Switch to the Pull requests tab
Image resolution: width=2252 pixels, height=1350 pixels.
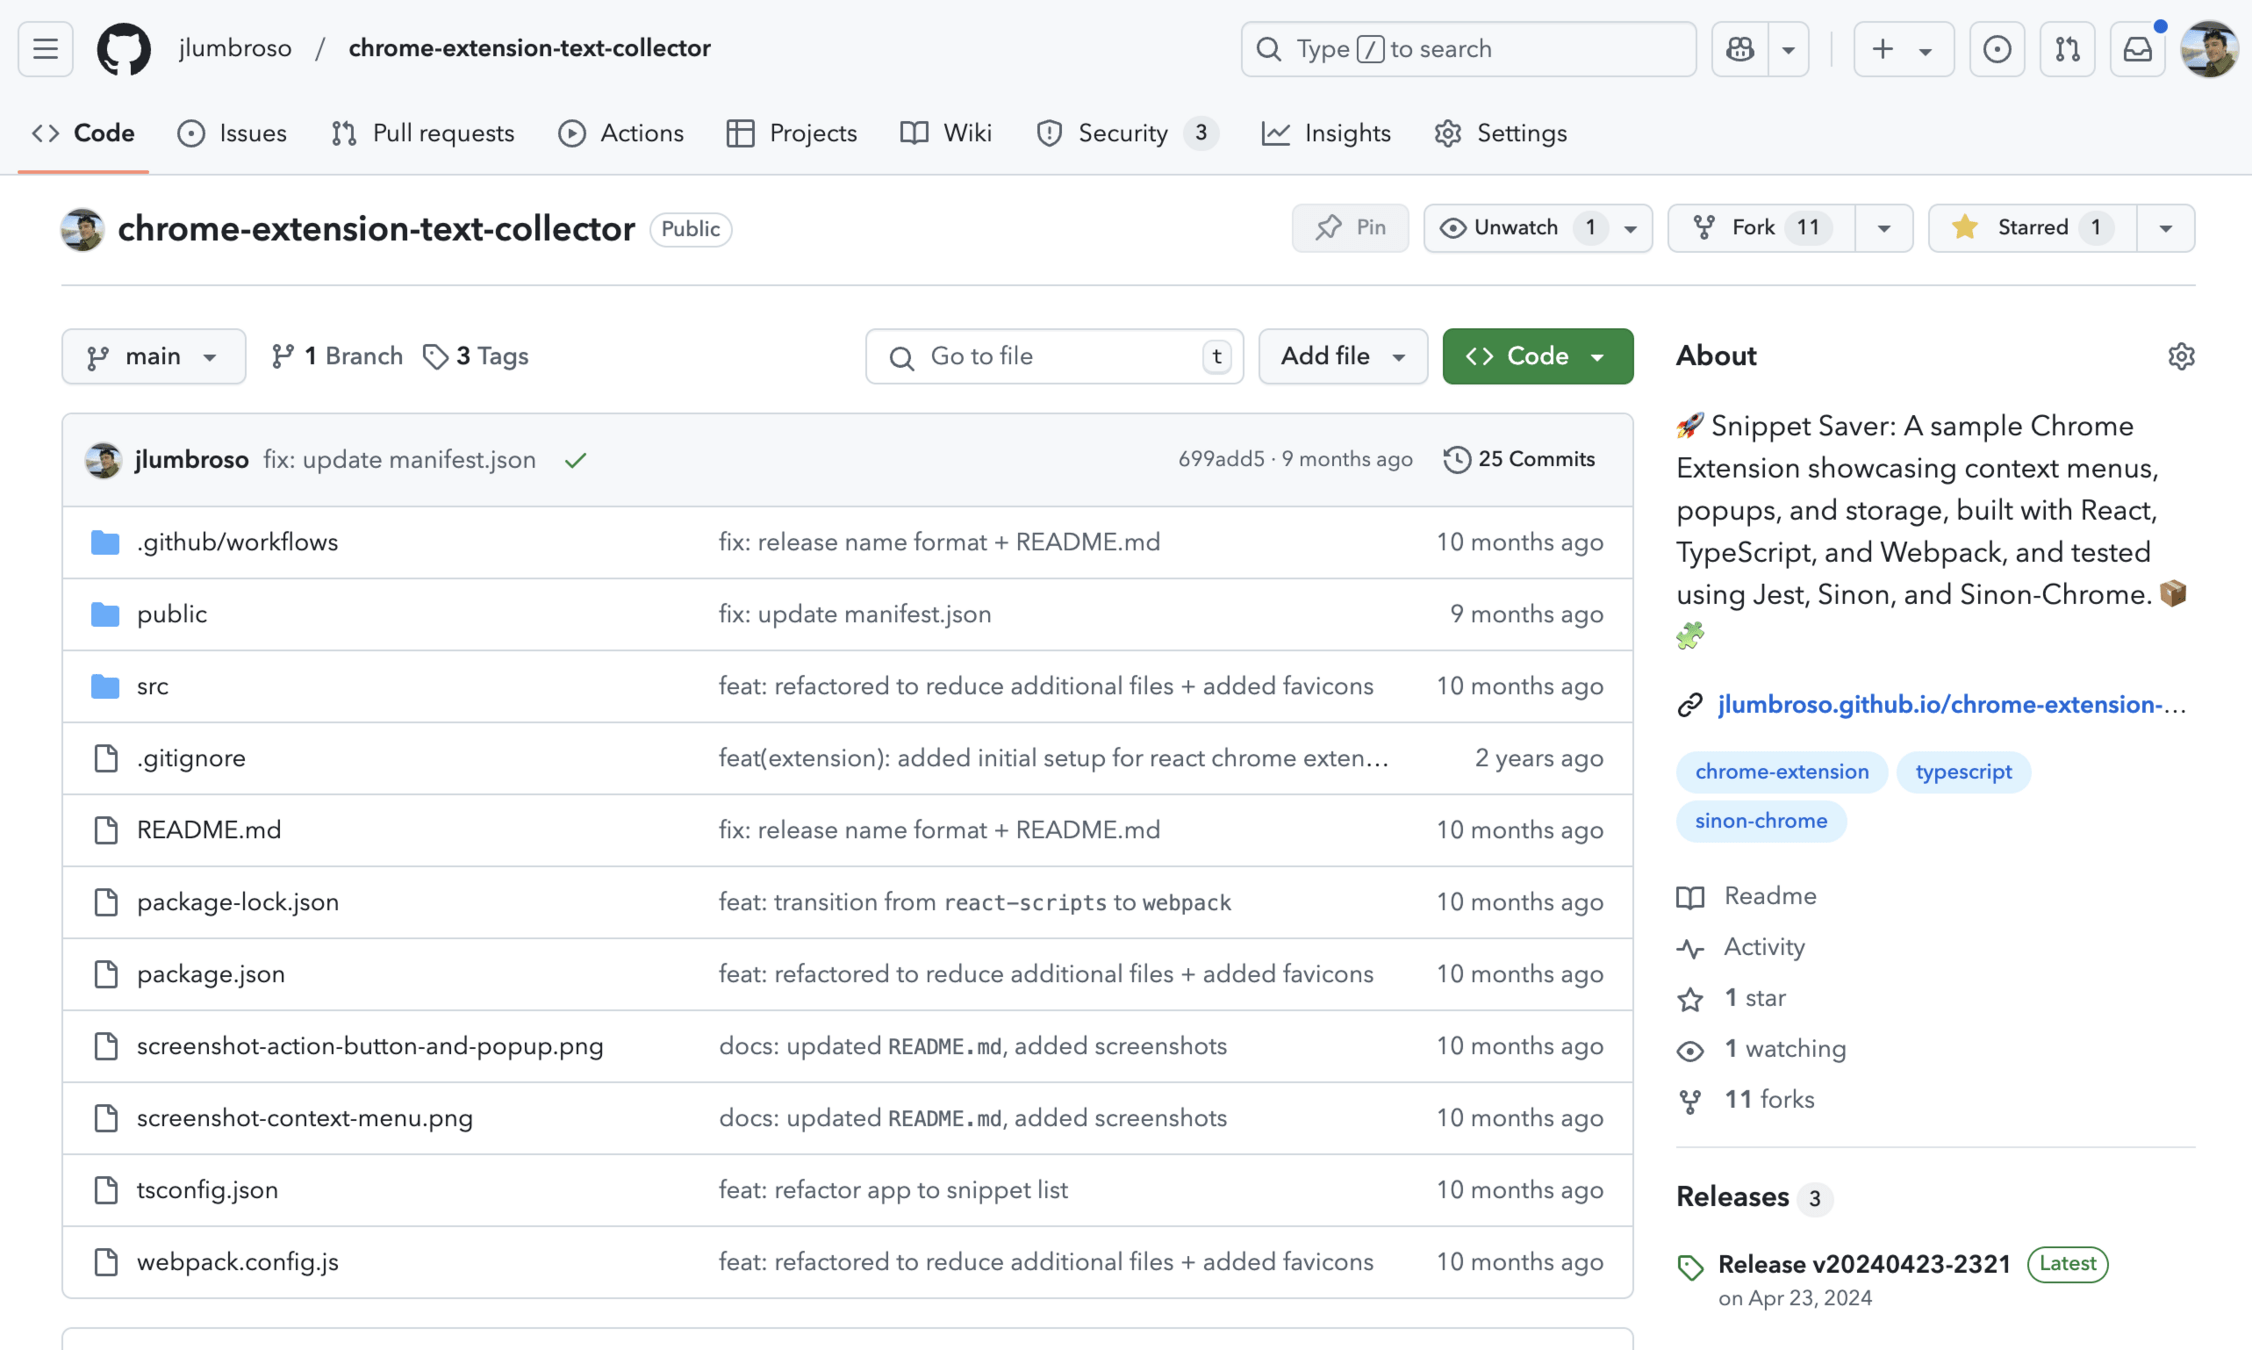tap(423, 133)
